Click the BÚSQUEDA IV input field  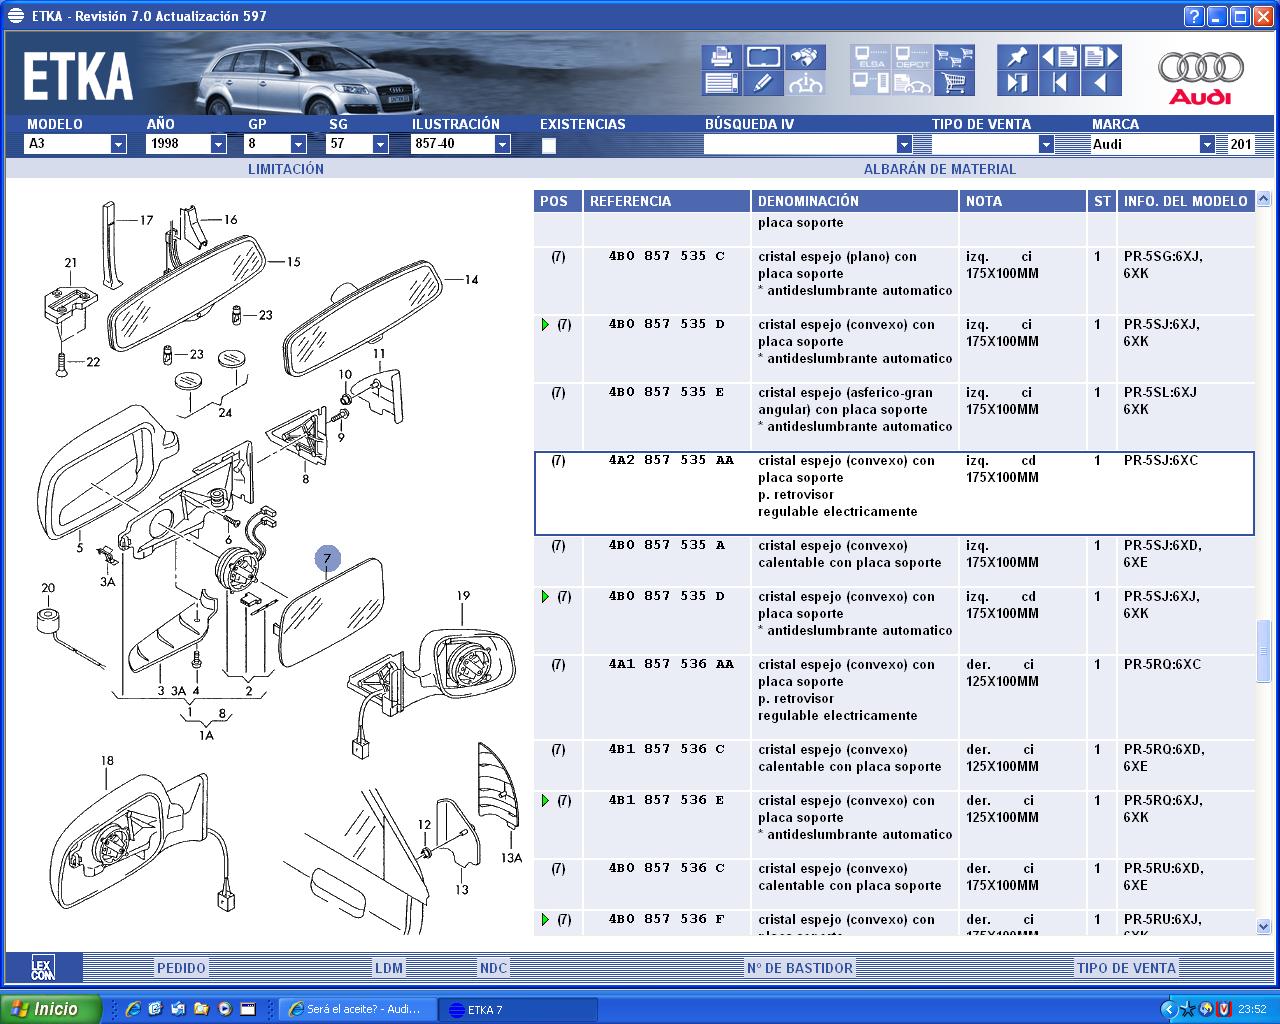(800, 144)
